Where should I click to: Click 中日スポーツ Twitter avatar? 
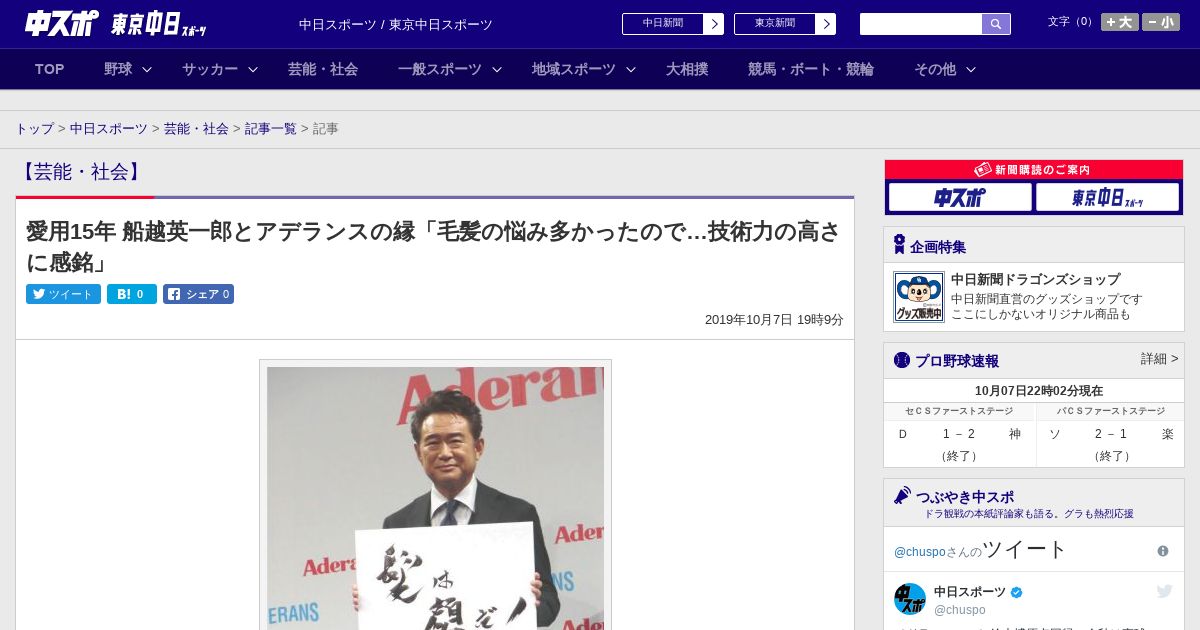point(910,599)
